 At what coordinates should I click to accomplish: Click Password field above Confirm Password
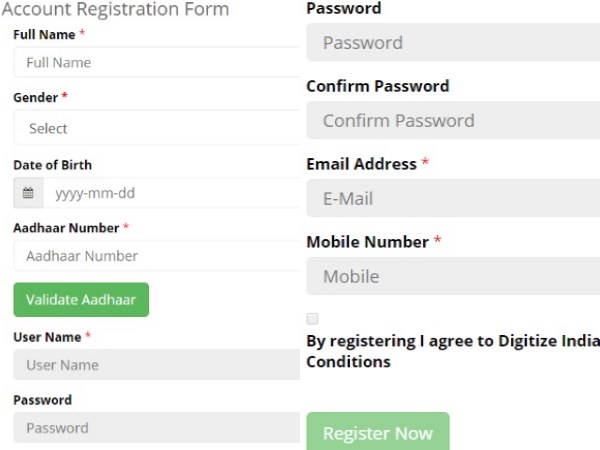click(452, 43)
